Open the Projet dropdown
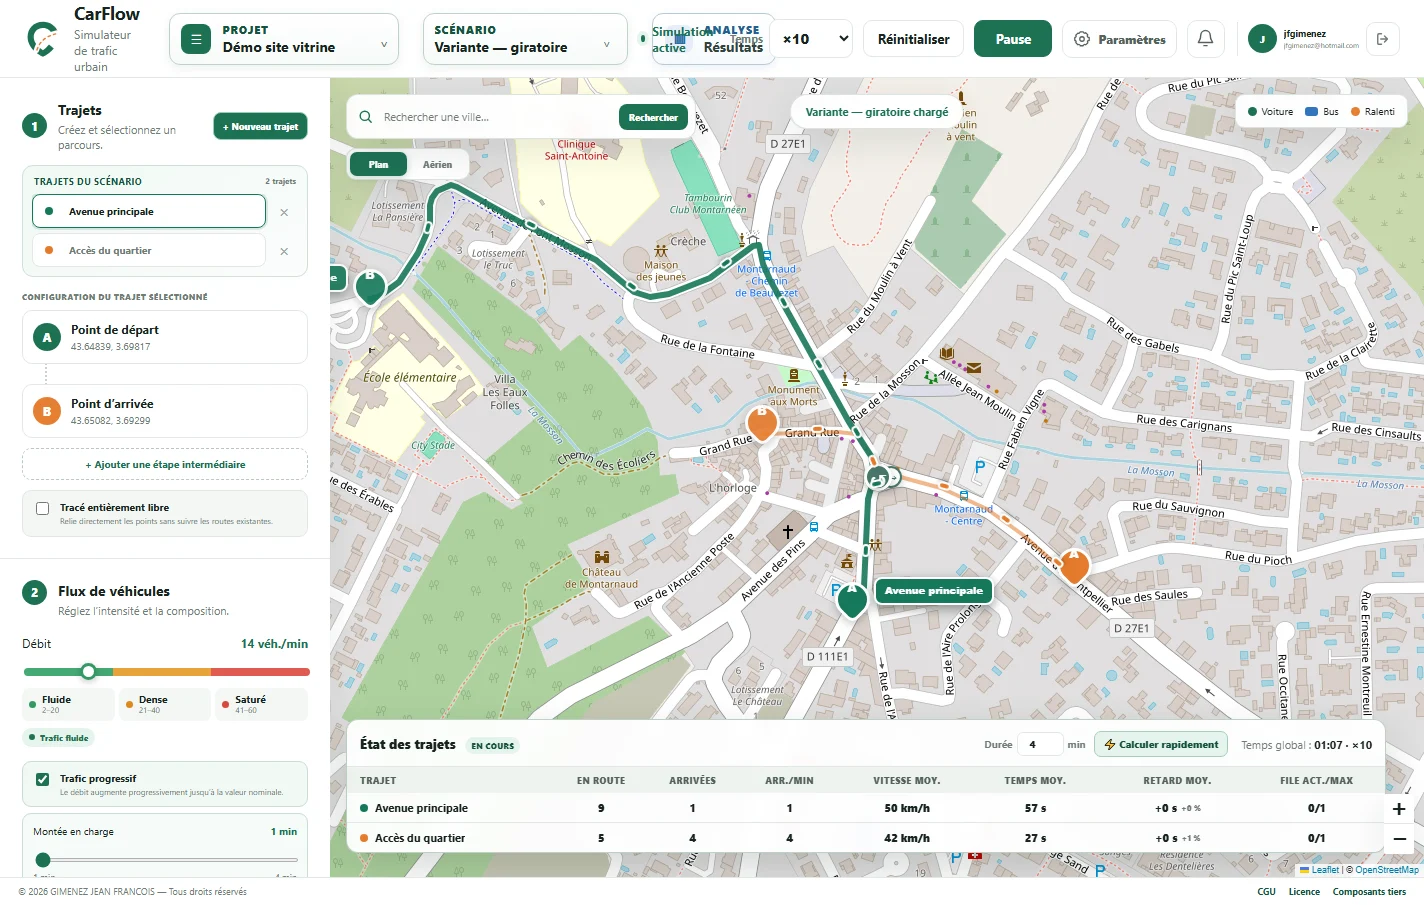The width and height of the screenshot is (1424, 905). (284, 39)
